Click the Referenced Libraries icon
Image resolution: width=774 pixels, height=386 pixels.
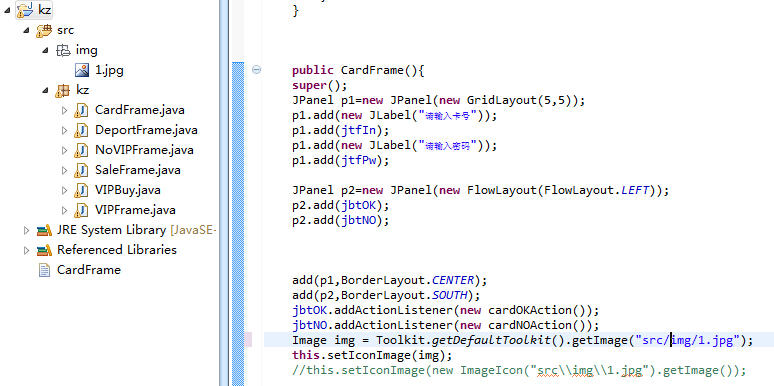pyautogui.click(x=44, y=250)
